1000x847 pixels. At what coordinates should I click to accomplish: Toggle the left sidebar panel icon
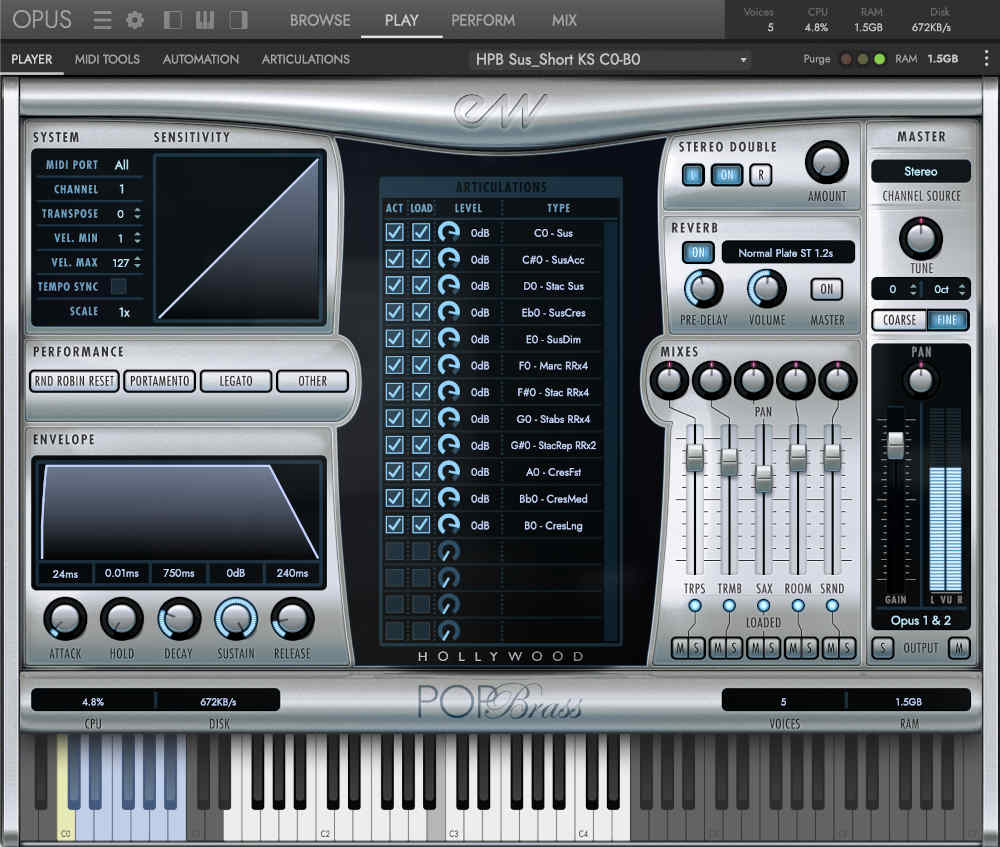point(173,20)
